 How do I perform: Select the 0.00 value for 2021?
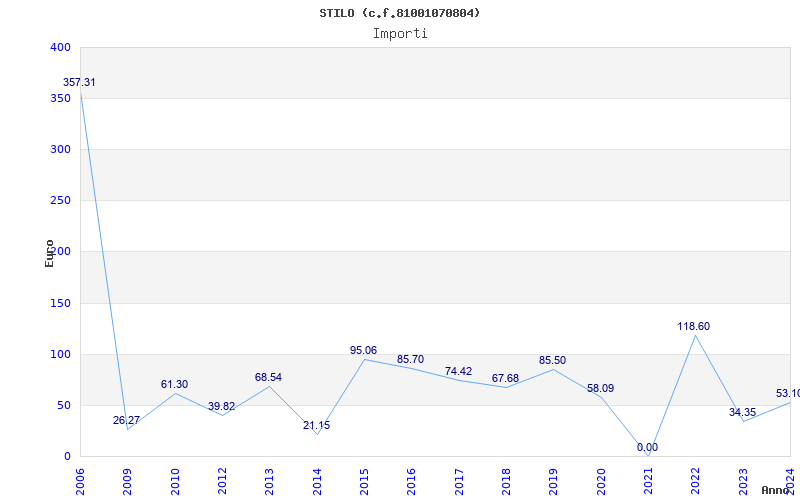pos(647,447)
